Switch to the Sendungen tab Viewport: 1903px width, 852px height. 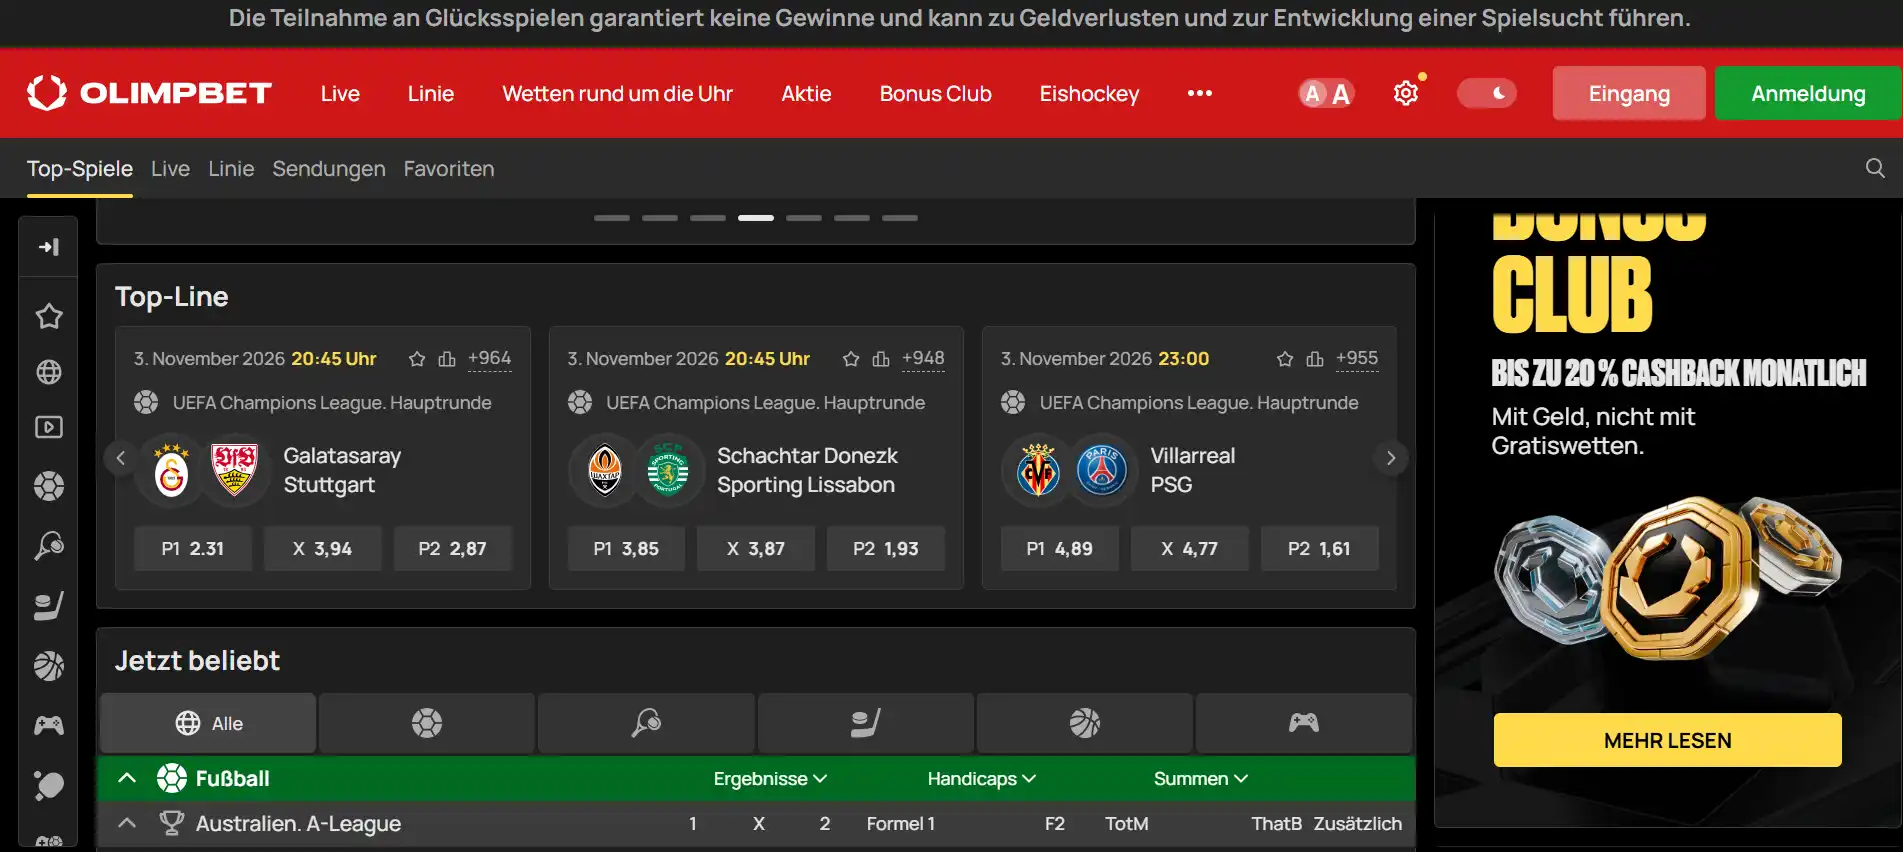pyautogui.click(x=329, y=169)
